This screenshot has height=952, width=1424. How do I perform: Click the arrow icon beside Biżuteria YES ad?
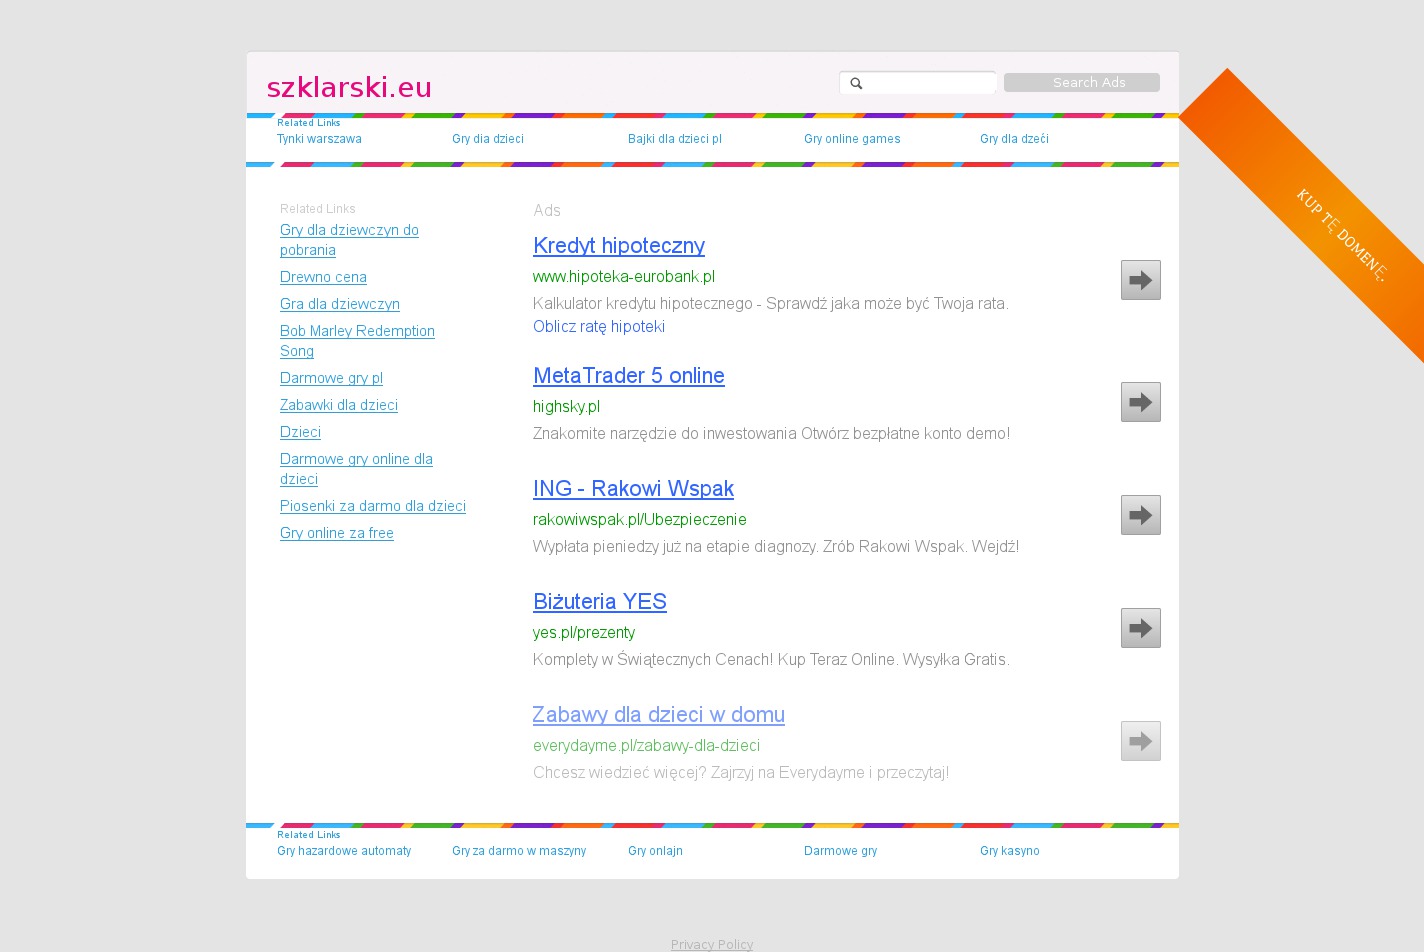point(1140,628)
